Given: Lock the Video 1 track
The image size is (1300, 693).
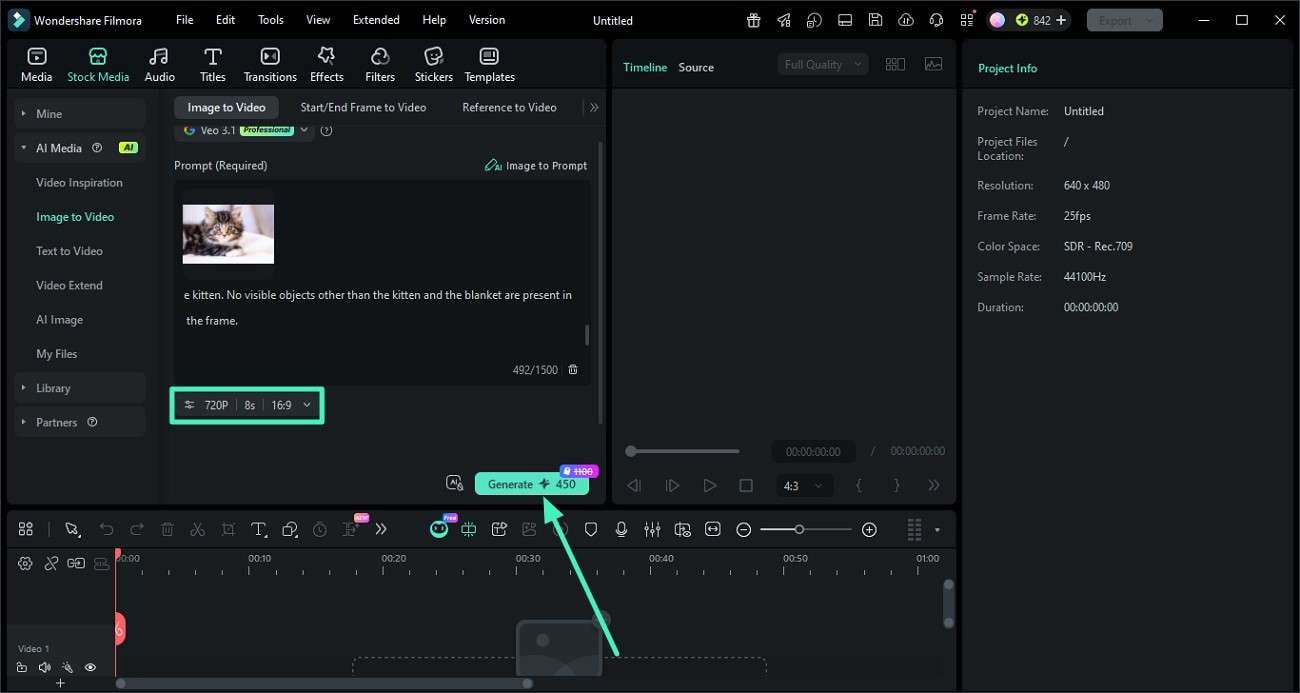Looking at the screenshot, I should pos(22,667).
